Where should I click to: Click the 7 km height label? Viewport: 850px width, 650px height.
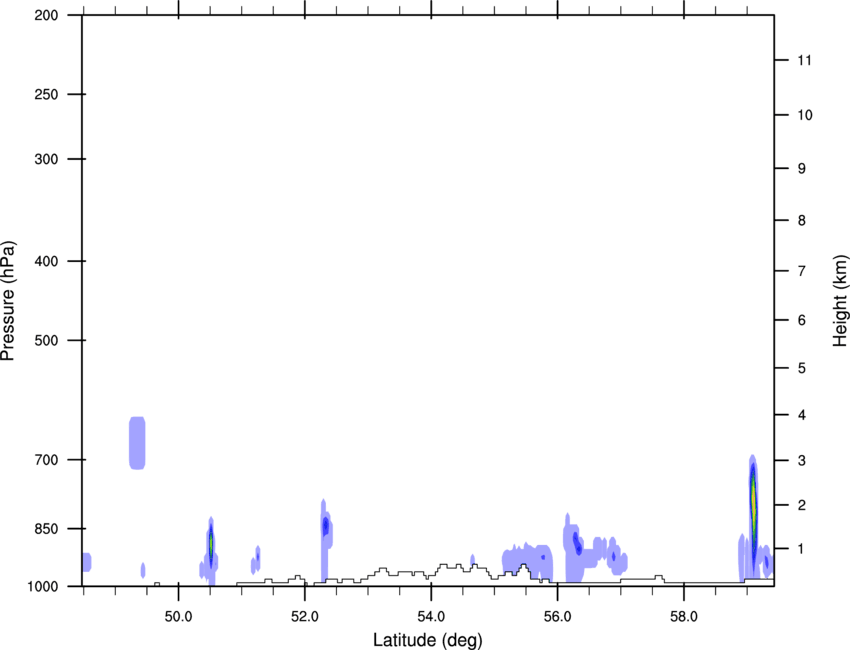[x=801, y=271]
